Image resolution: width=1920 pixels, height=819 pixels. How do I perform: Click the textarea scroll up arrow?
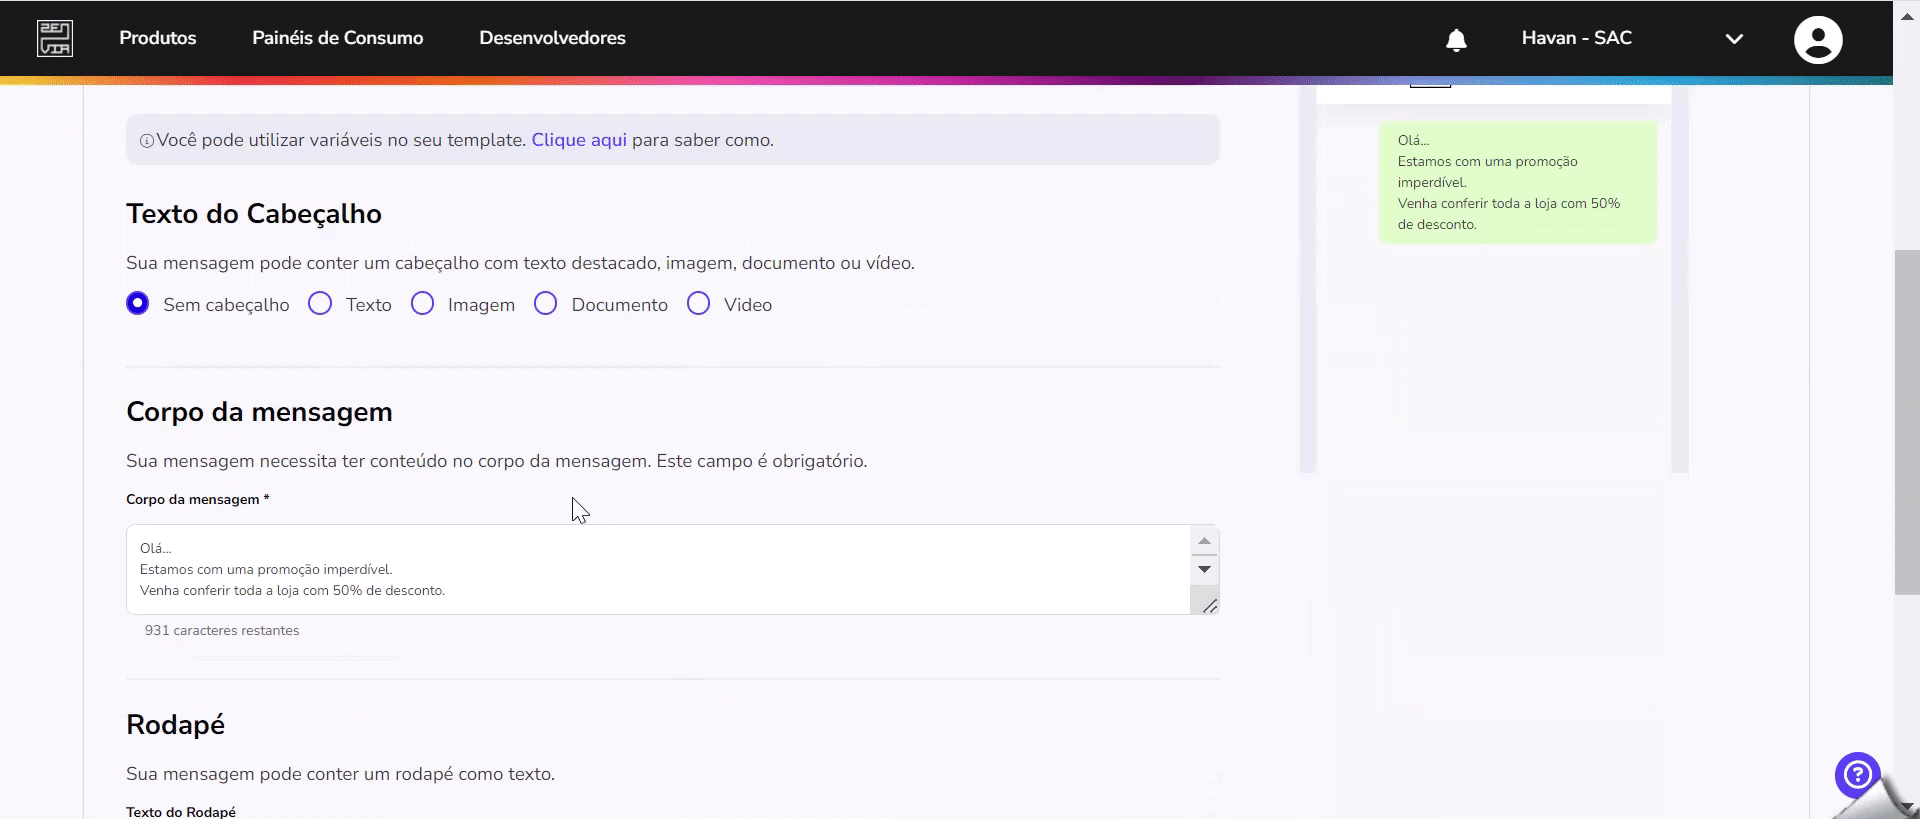point(1204,541)
